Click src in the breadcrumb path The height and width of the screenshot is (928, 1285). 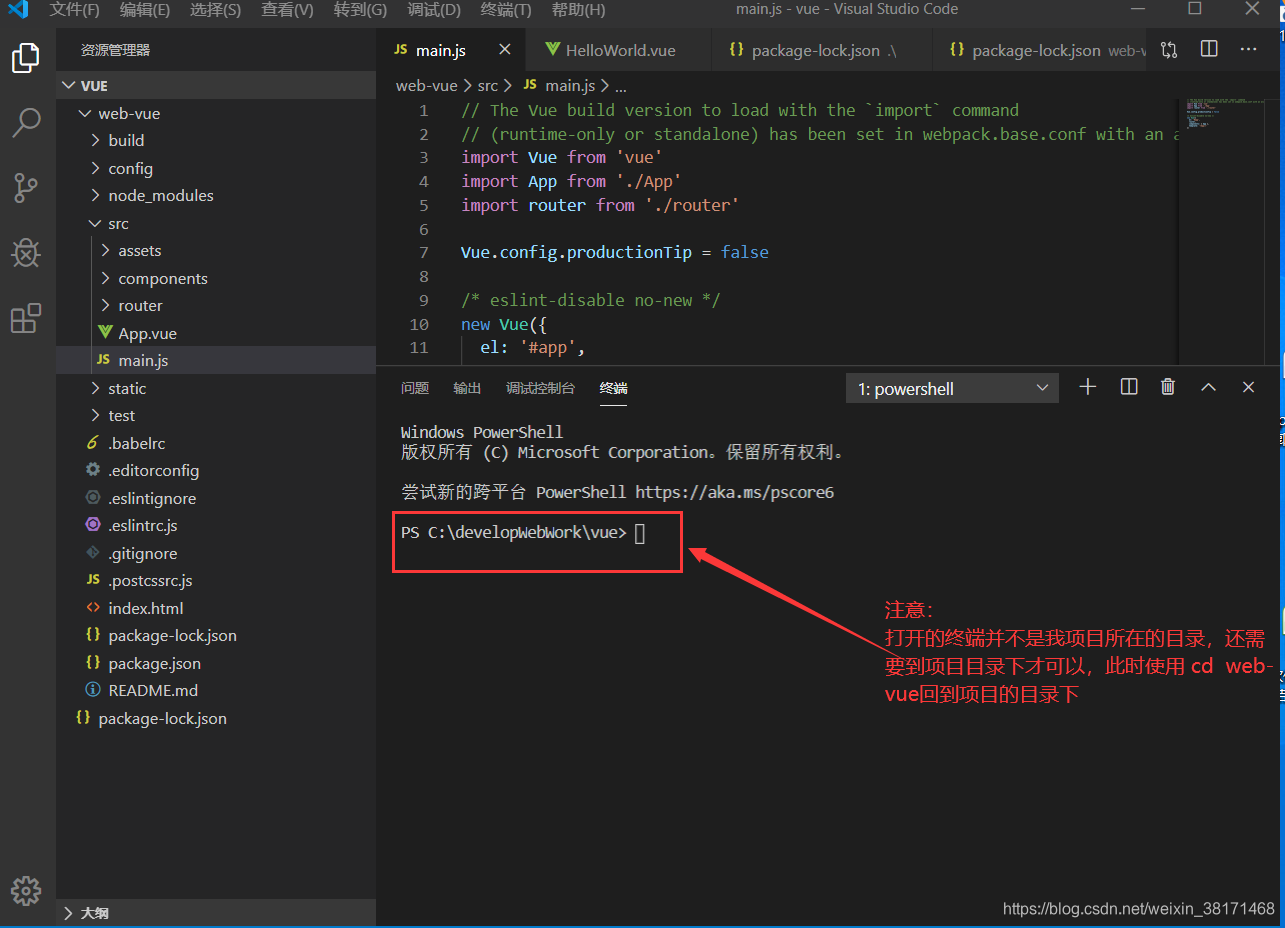click(487, 86)
